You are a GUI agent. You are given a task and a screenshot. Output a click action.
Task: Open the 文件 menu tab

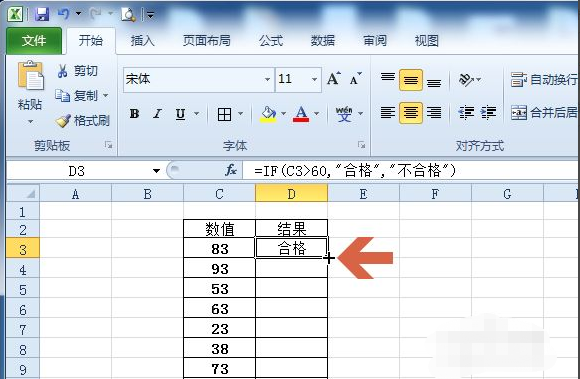[x=34, y=41]
